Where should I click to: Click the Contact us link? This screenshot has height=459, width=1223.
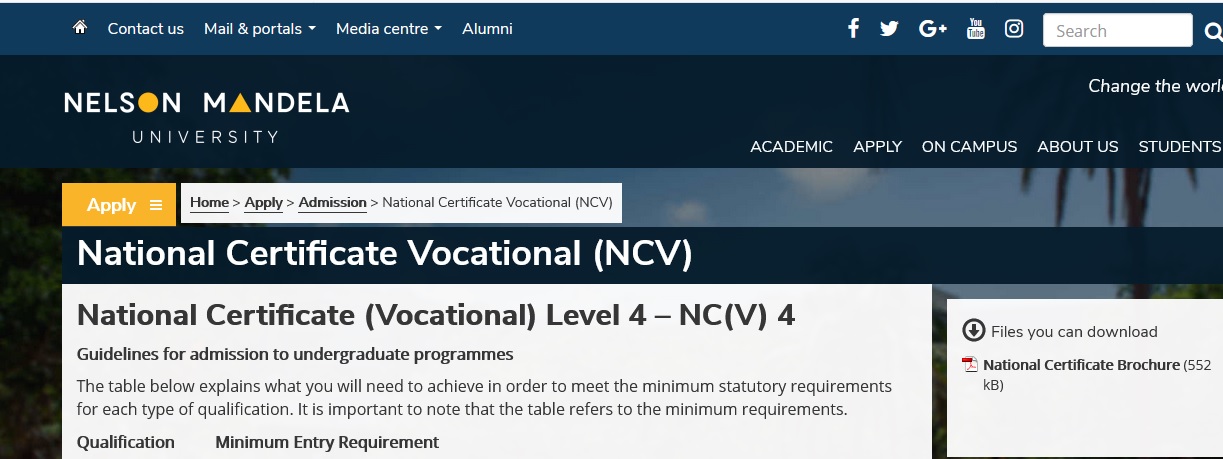(146, 29)
